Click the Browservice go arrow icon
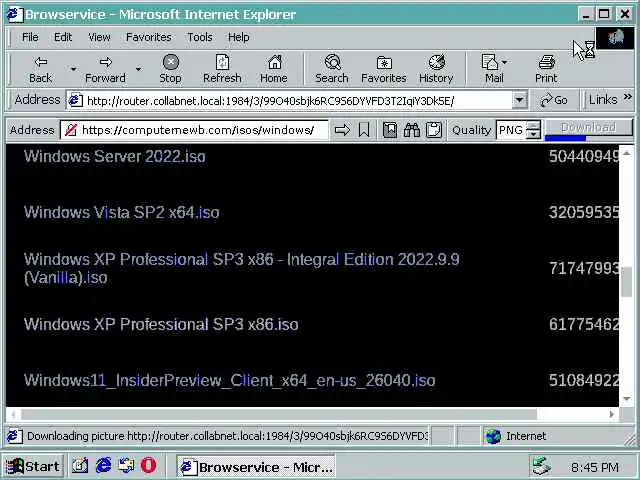Viewport: 640px width, 480px height. point(342,130)
